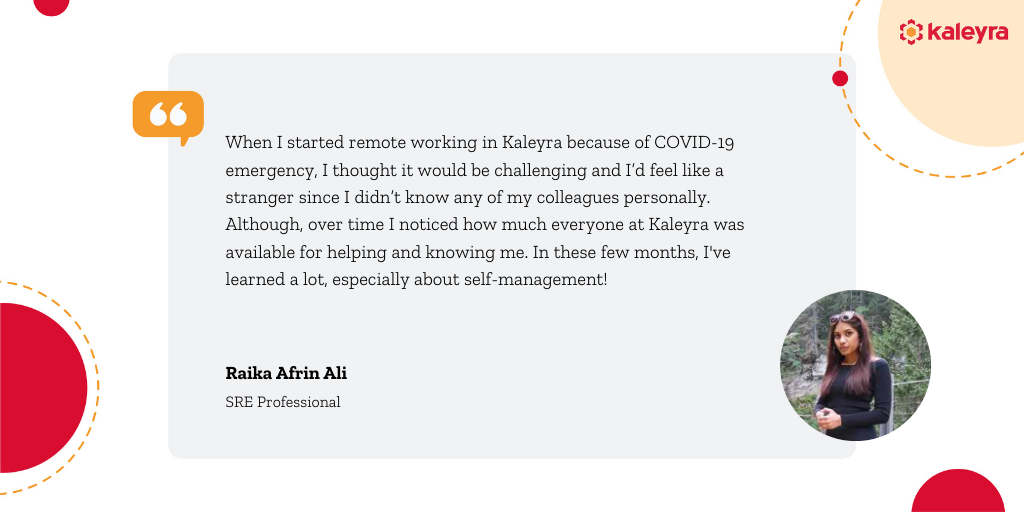This screenshot has width=1024, height=512.
Task: Click the red kaleyra wordmark text
Action: tap(967, 32)
